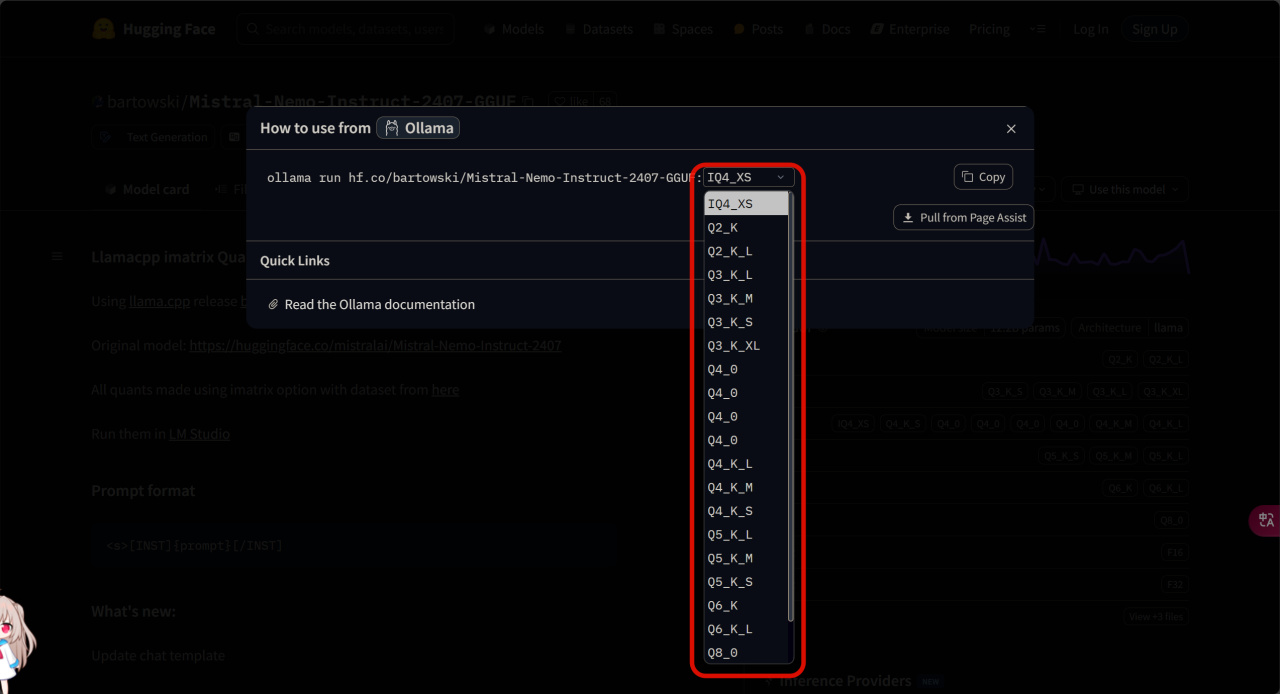
Task: Select Q4_K_L quantization option
Action: 746,464
